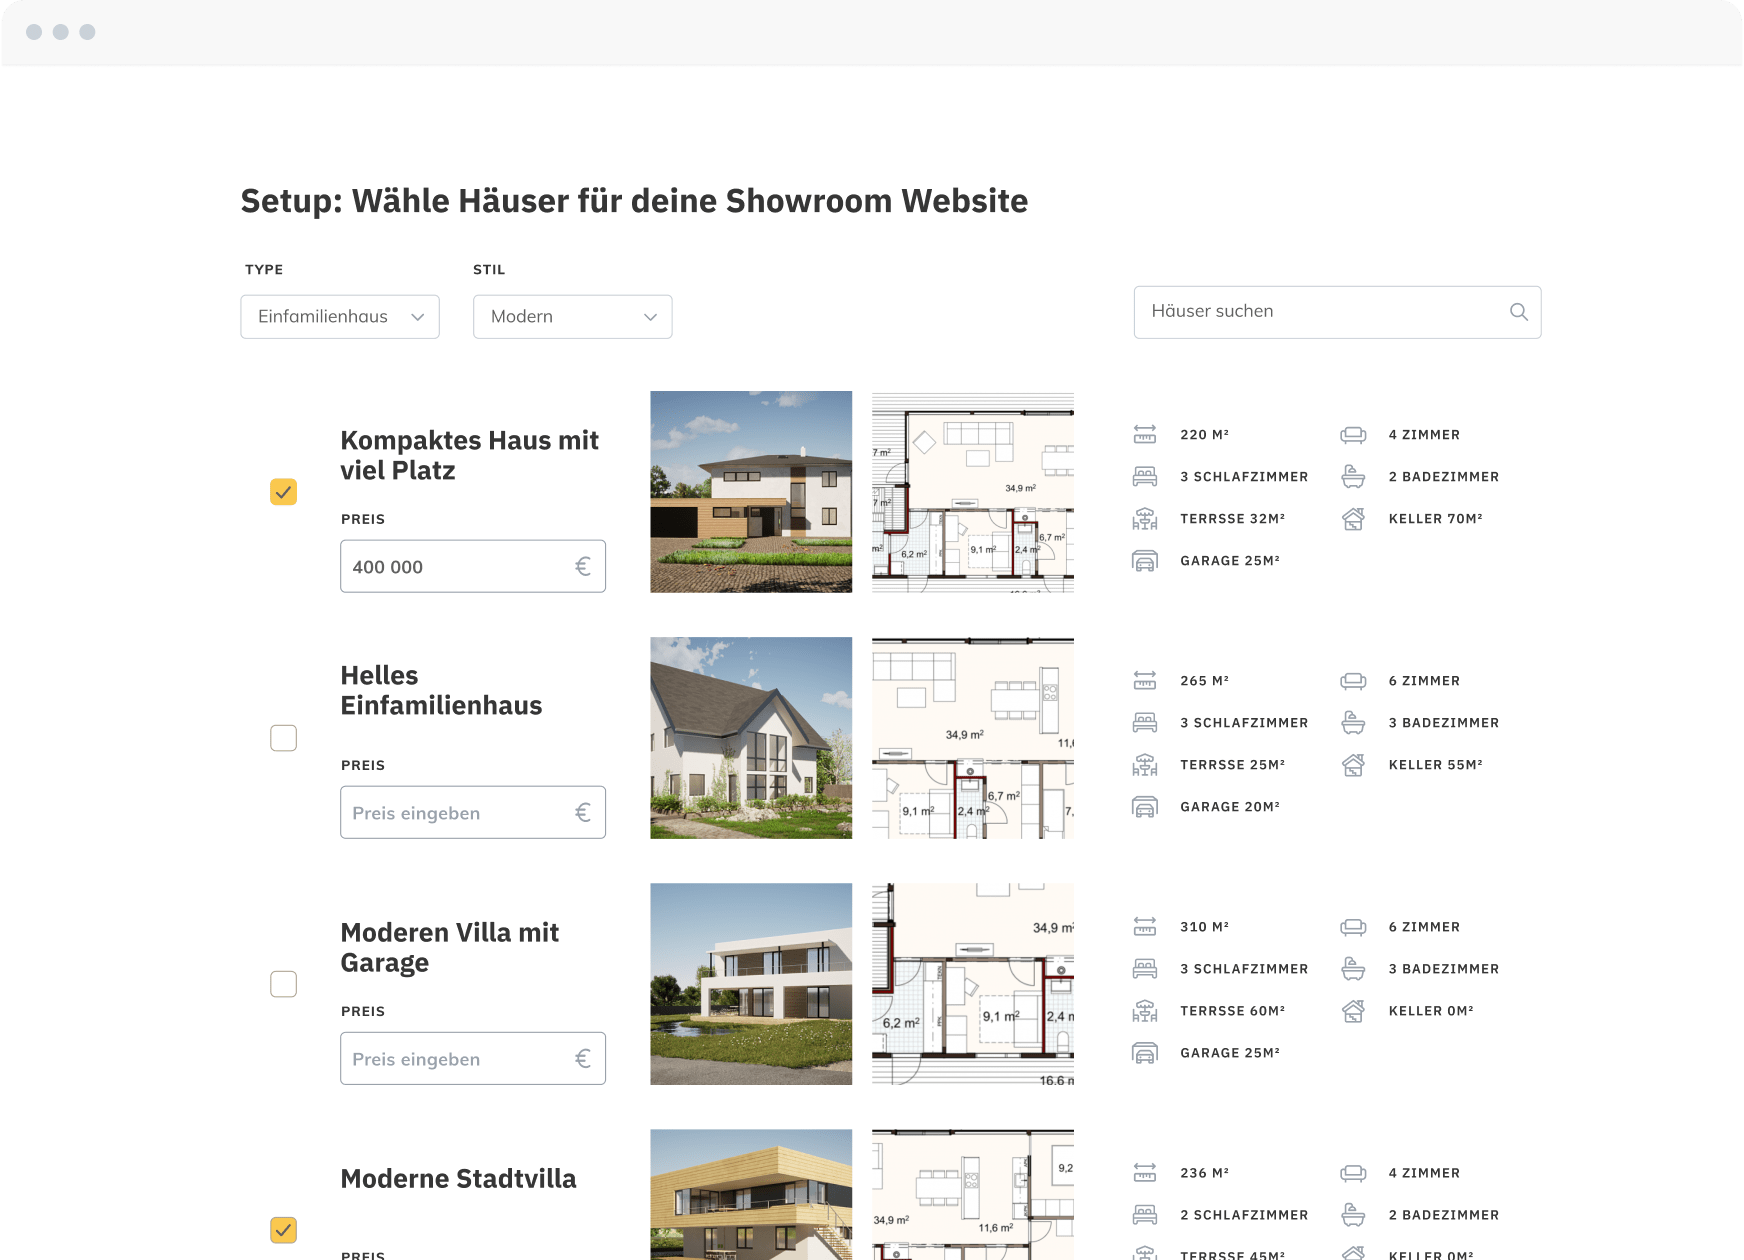
Task: Click the euro icon in Moderen Villa price field
Action: tap(583, 1059)
